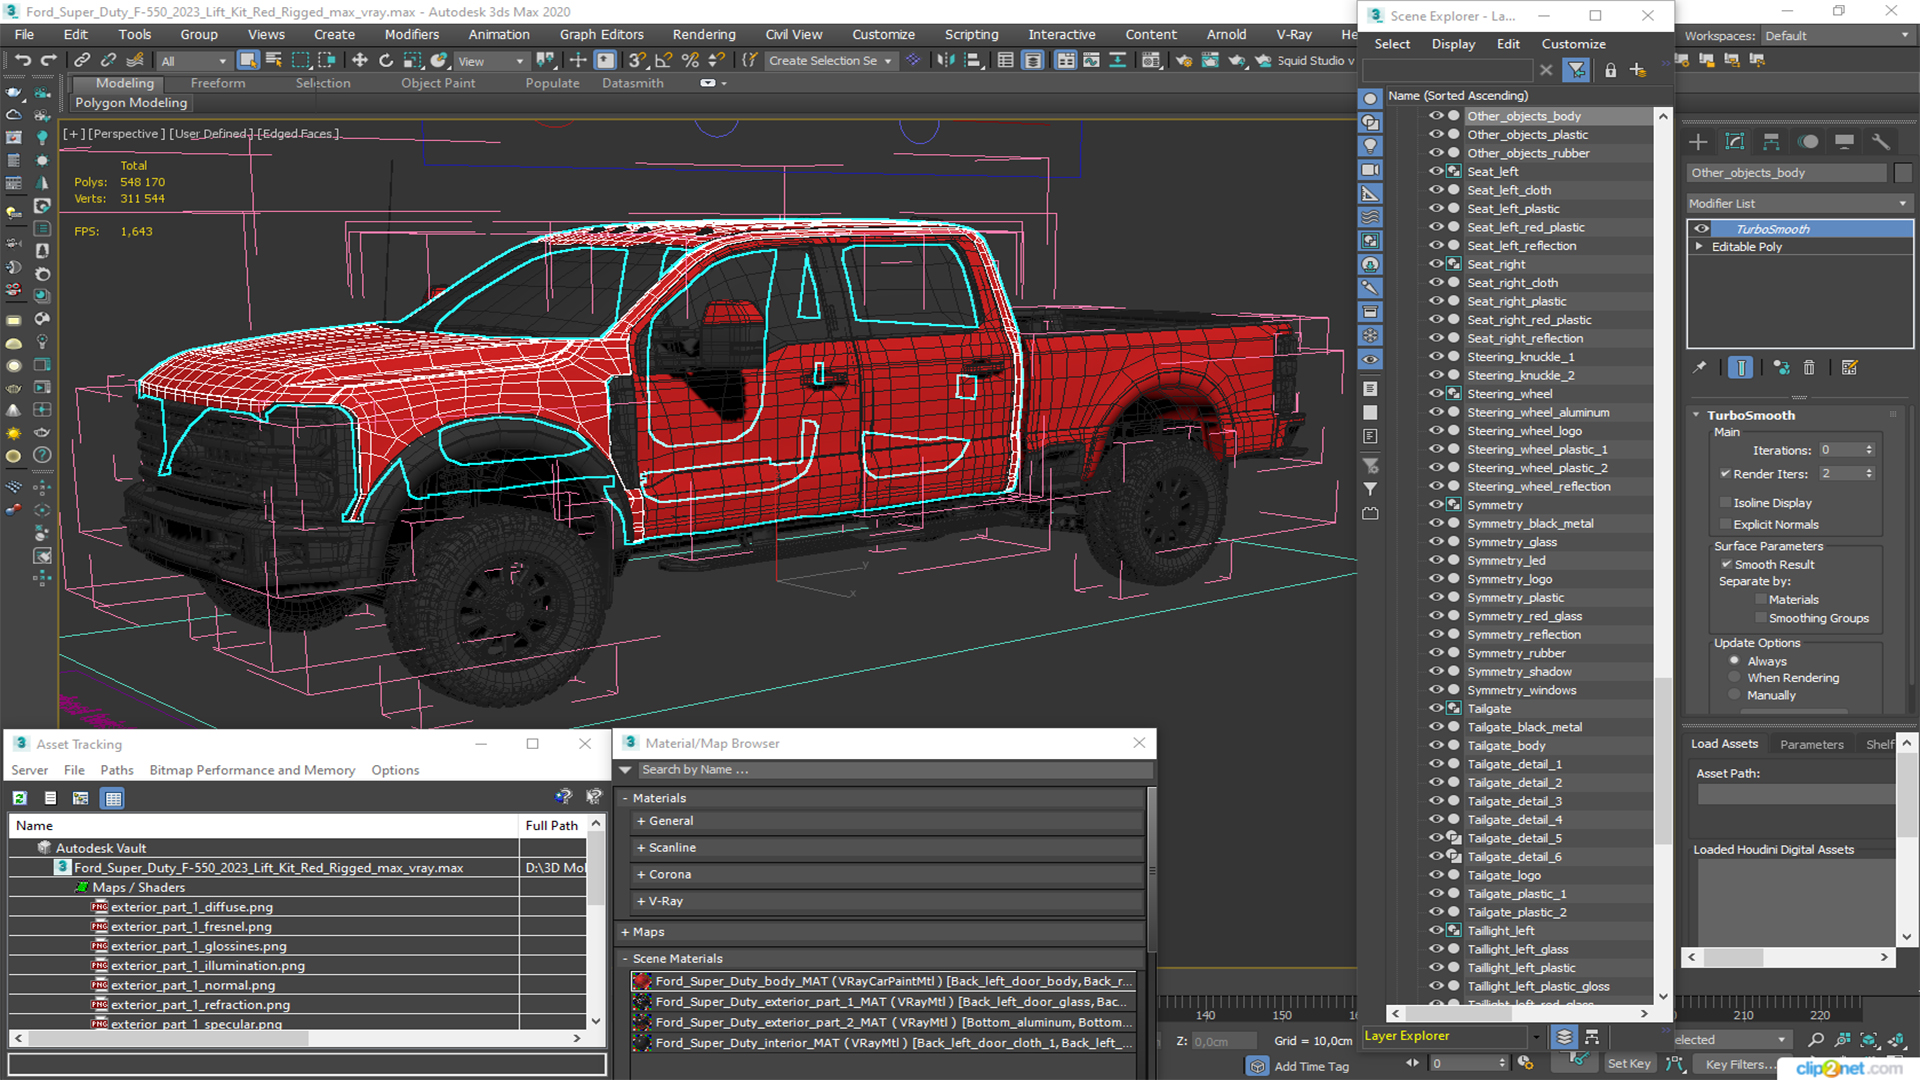Open the Create command panel tab
The image size is (1920, 1080).
1698,142
